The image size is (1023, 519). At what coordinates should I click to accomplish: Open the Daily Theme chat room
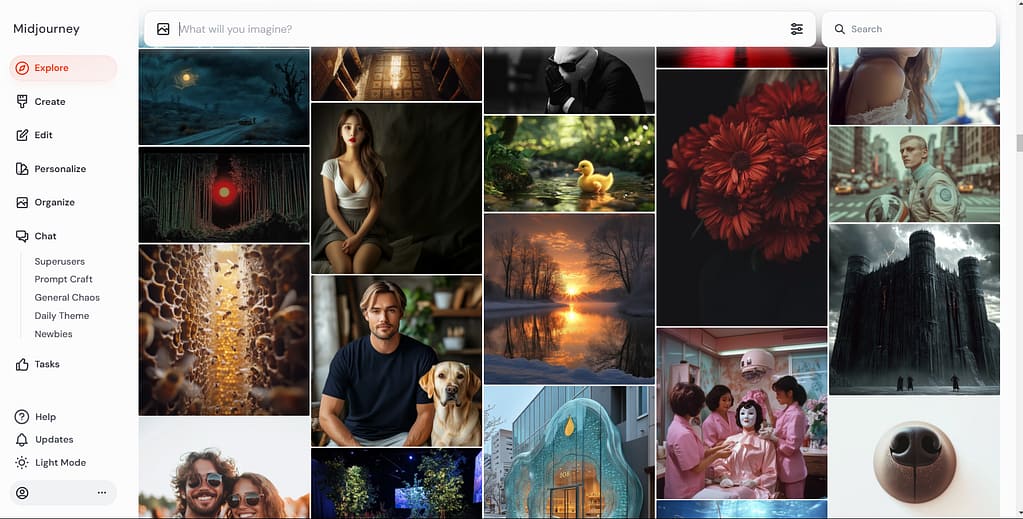(61, 315)
